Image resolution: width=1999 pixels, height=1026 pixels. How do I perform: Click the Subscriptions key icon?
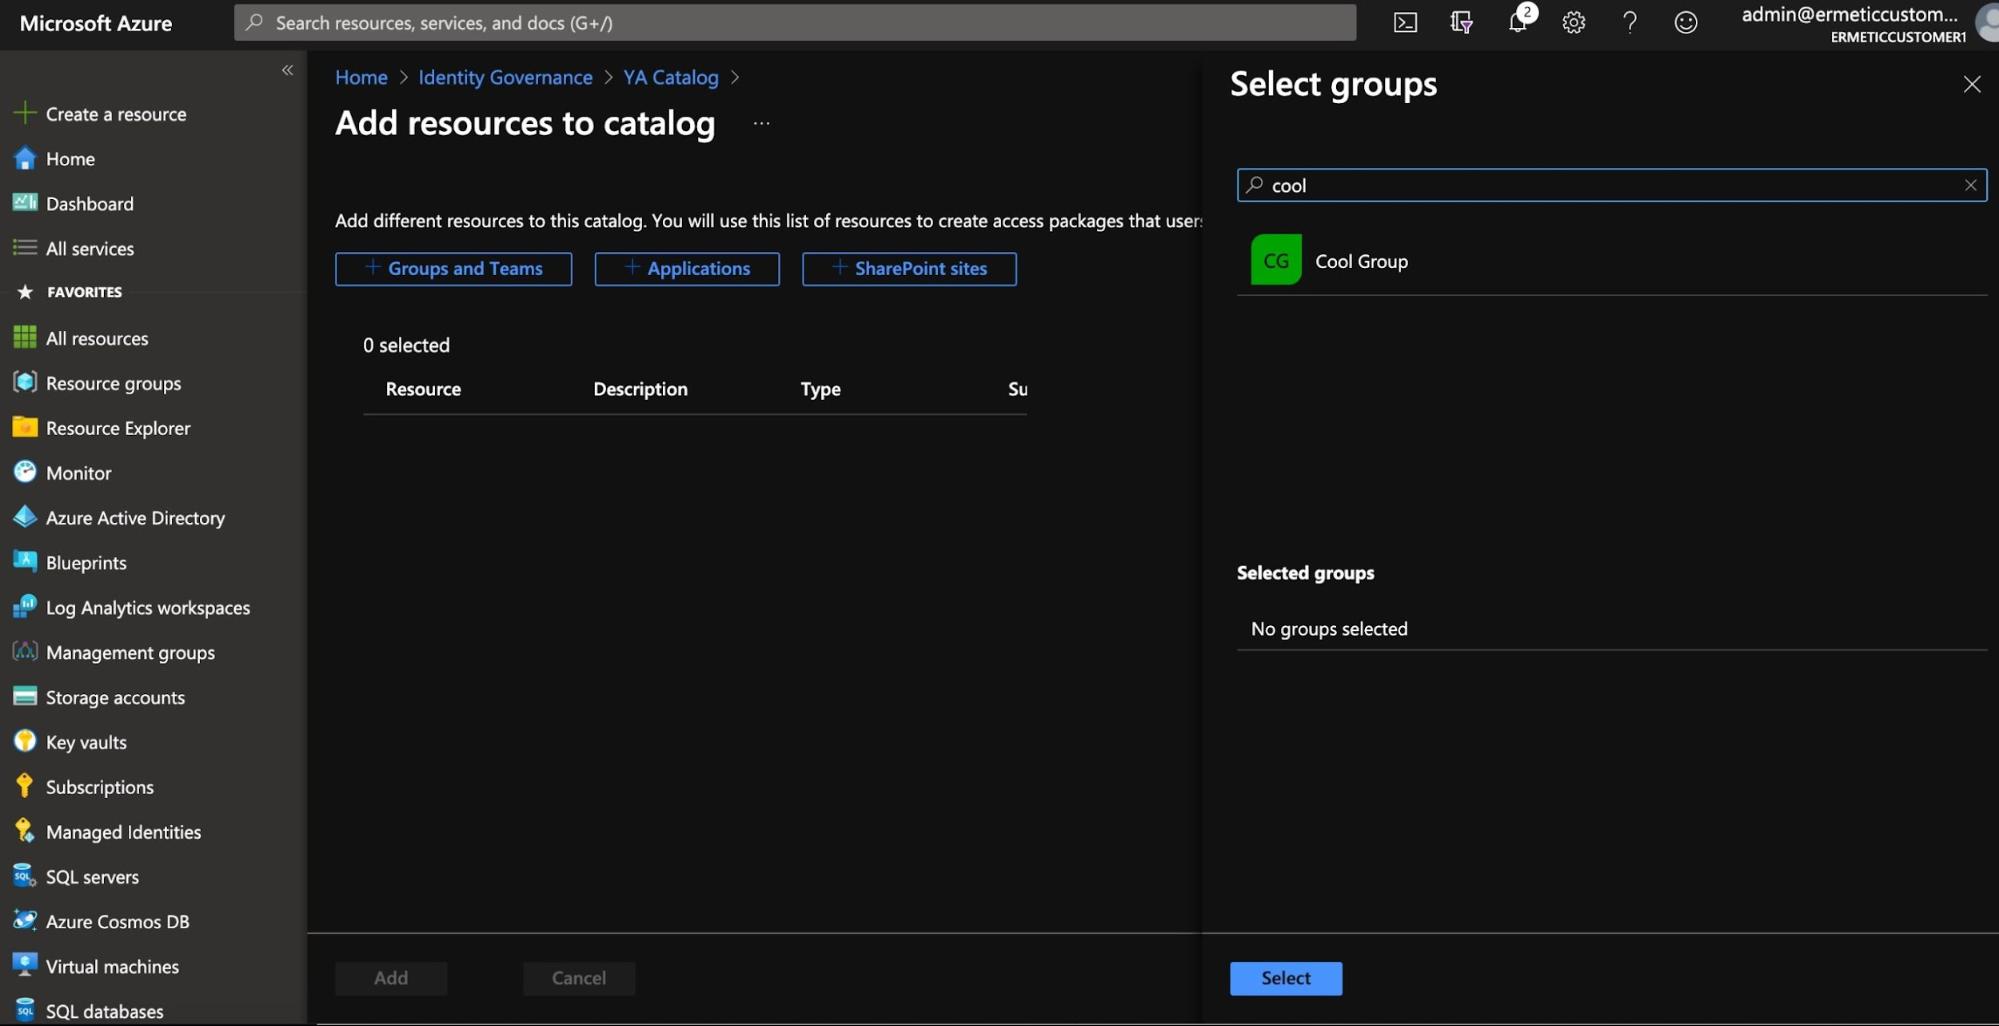(x=25, y=787)
